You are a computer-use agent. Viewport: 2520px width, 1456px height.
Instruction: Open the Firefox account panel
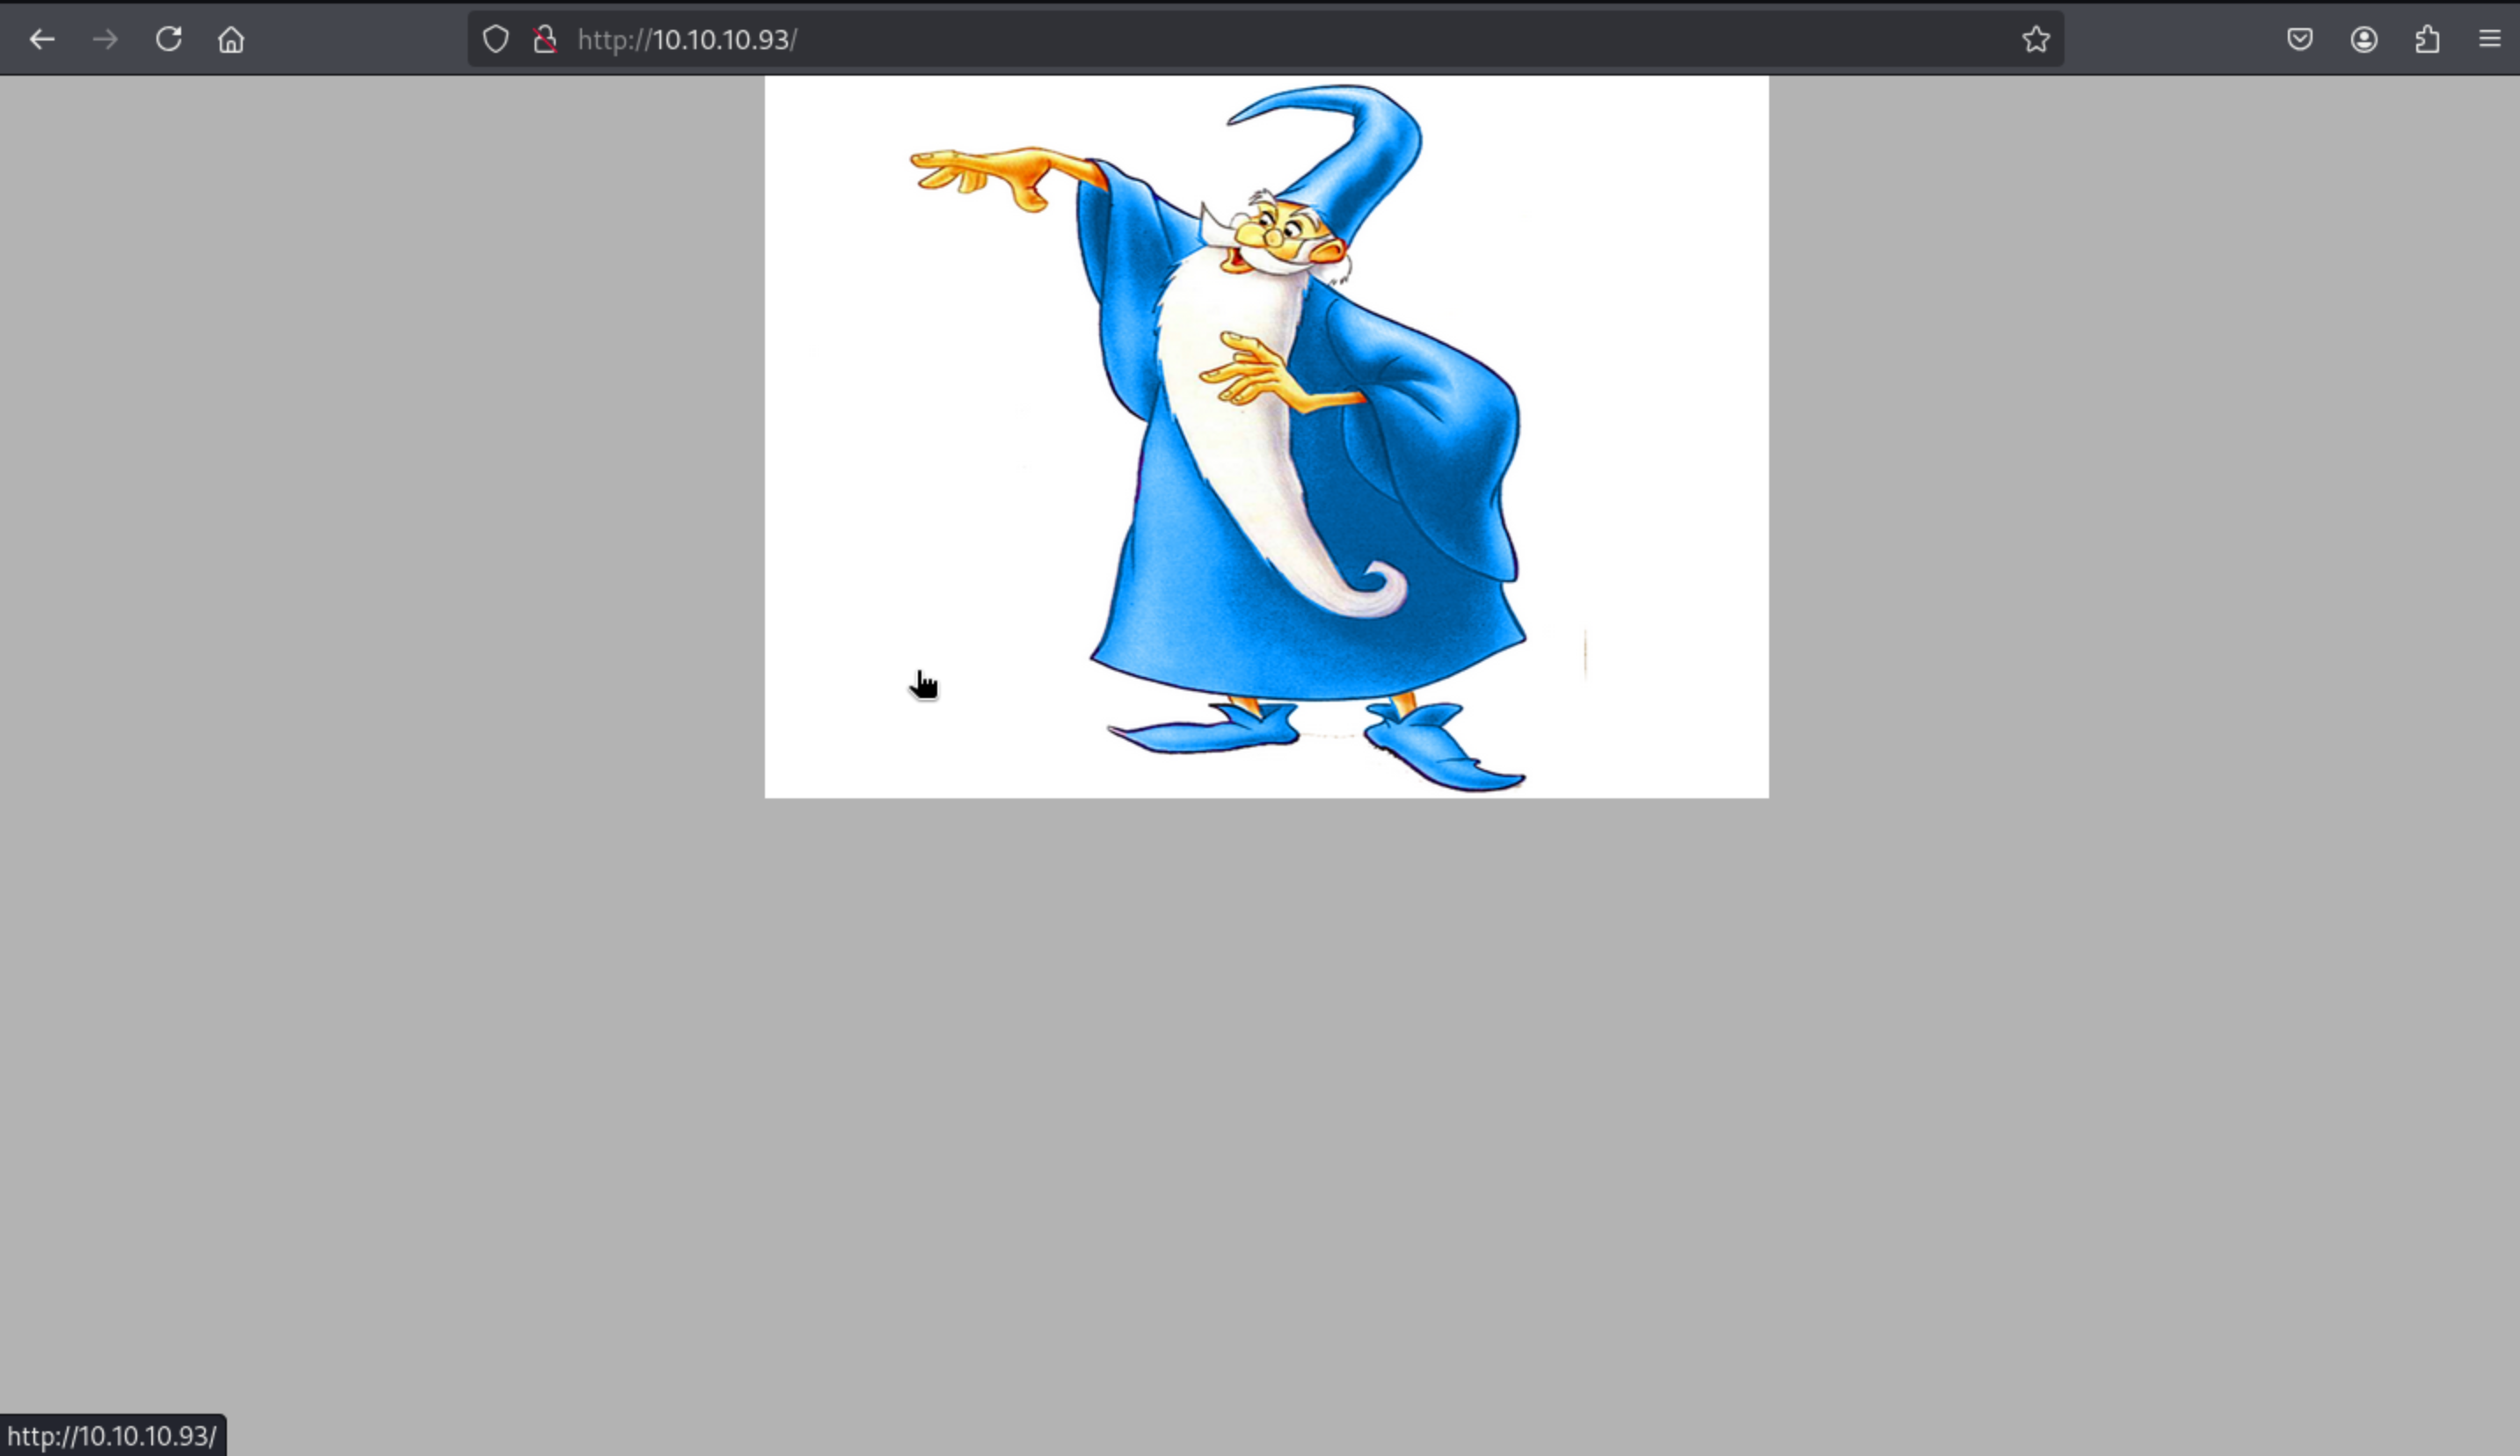[x=2364, y=40]
